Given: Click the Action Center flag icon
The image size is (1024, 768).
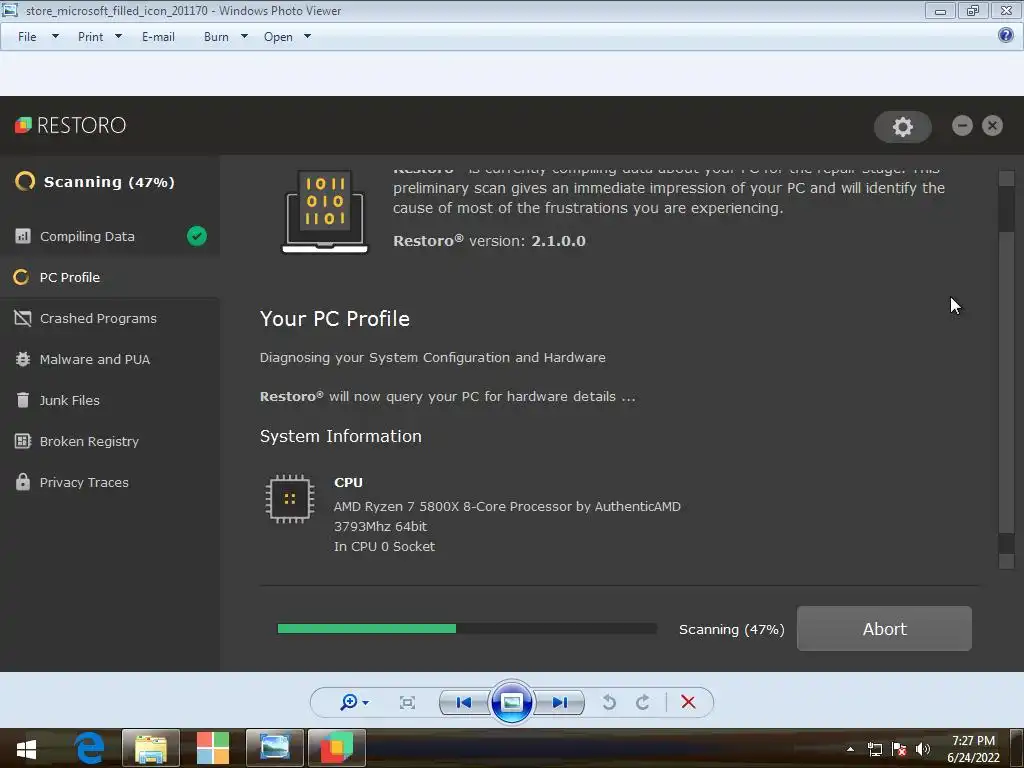Looking at the screenshot, I should [x=899, y=749].
